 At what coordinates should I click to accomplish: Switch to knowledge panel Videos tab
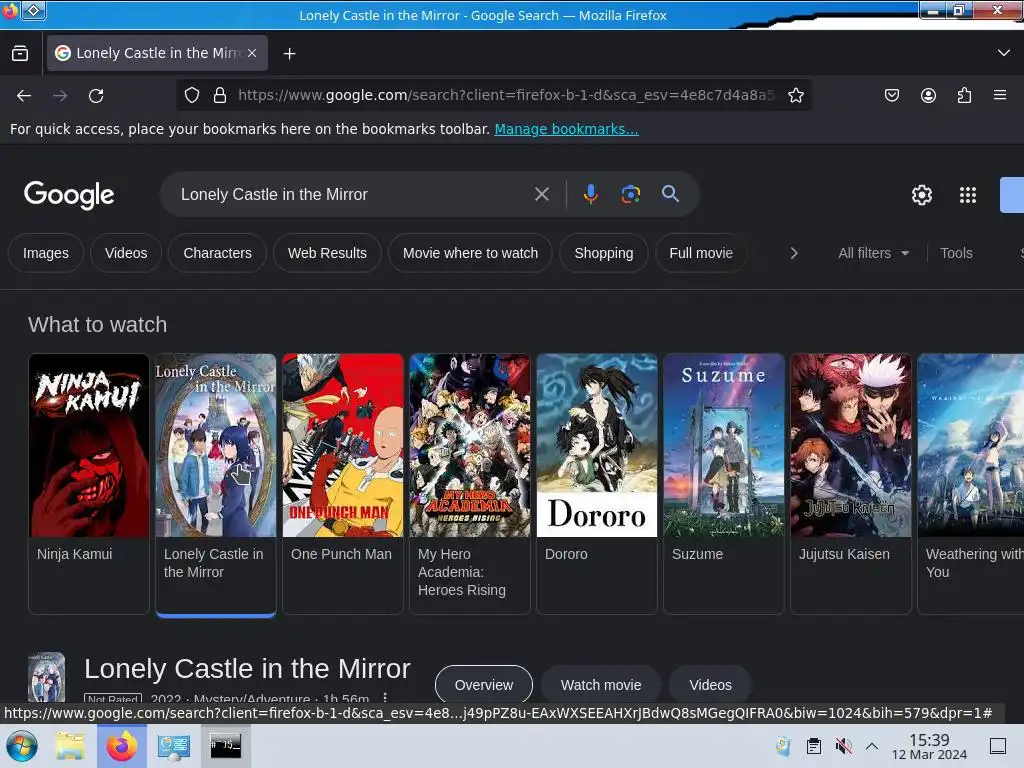[710, 685]
